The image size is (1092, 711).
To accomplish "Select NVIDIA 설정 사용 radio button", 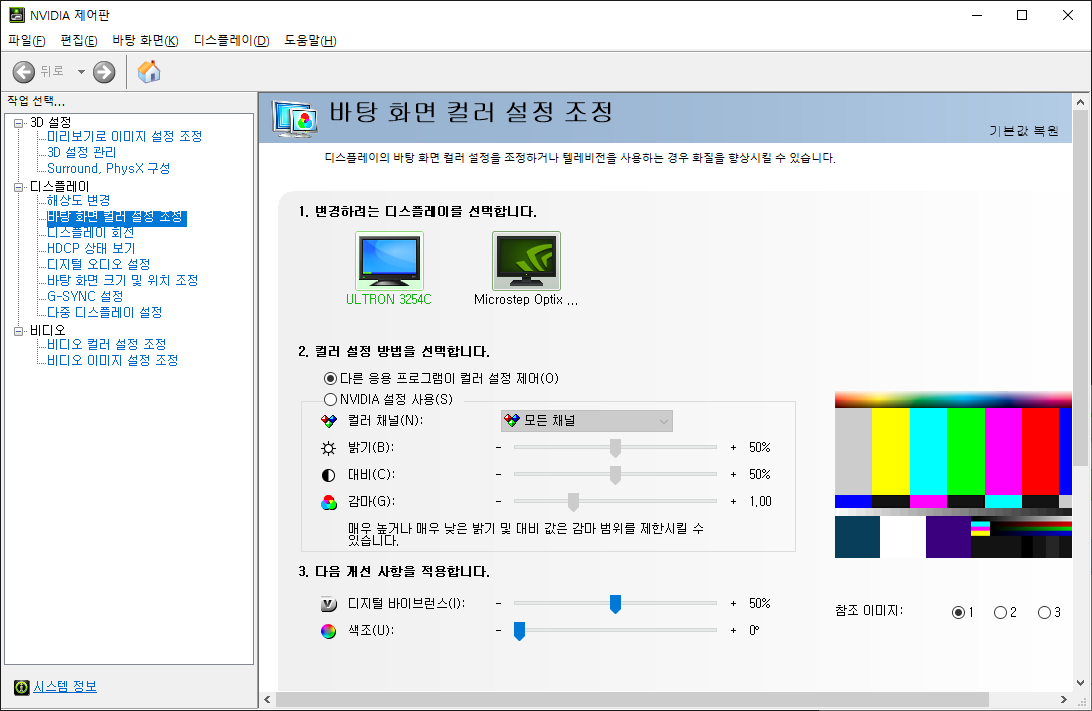I will (x=330, y=400).
